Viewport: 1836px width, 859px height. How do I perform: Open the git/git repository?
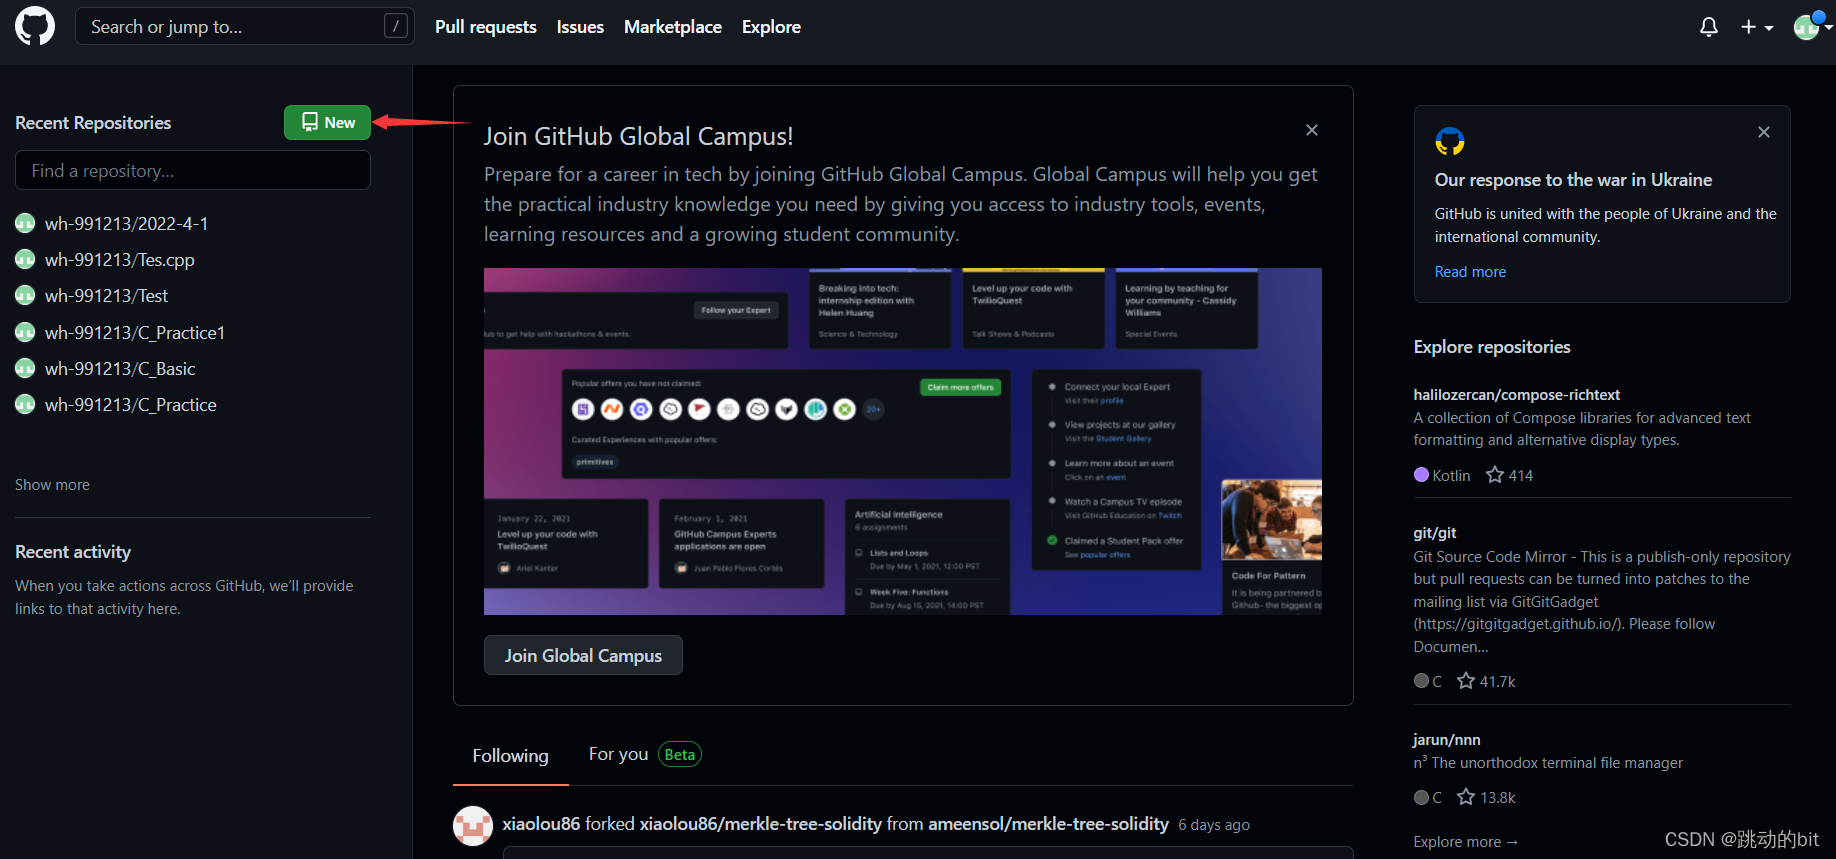click(x=1435, y=533)
